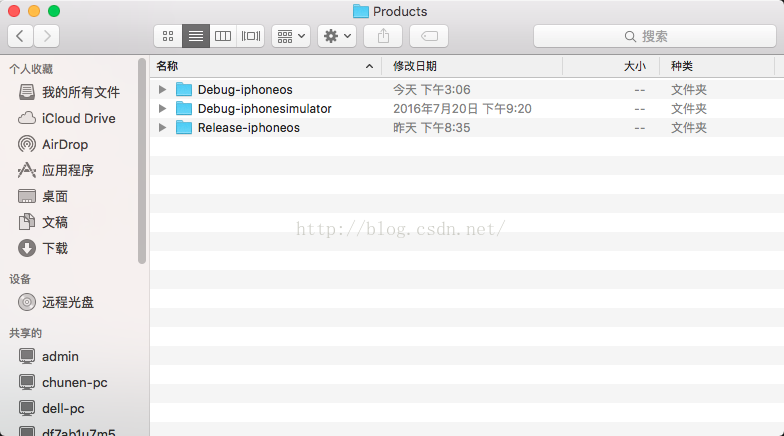Screen dimensions: 784x436
Task: Click the Debug-iphoneos file name
Action: pyautogui.click(x=245, y=90)
